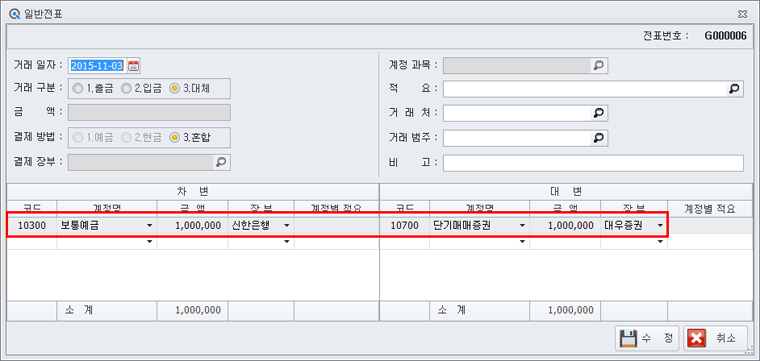
Task: Click the debit 계정별 적요 cell of 보통예금 row
Action: click(336, 225)
